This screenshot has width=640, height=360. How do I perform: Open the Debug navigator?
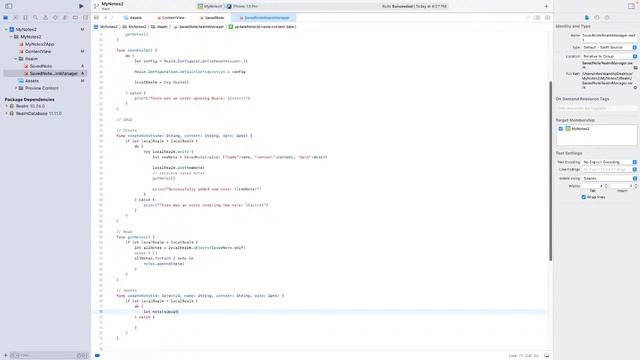65,18
